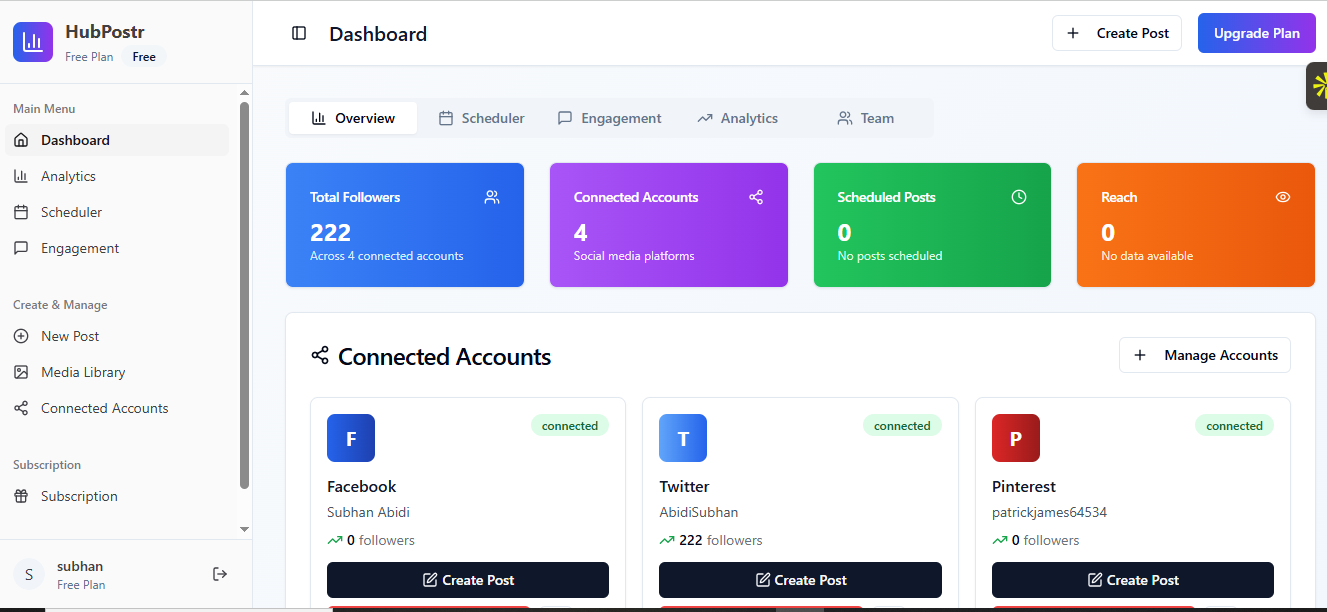
Task: Click the Free plan badge near HubPostr
Action: [144, 57]
